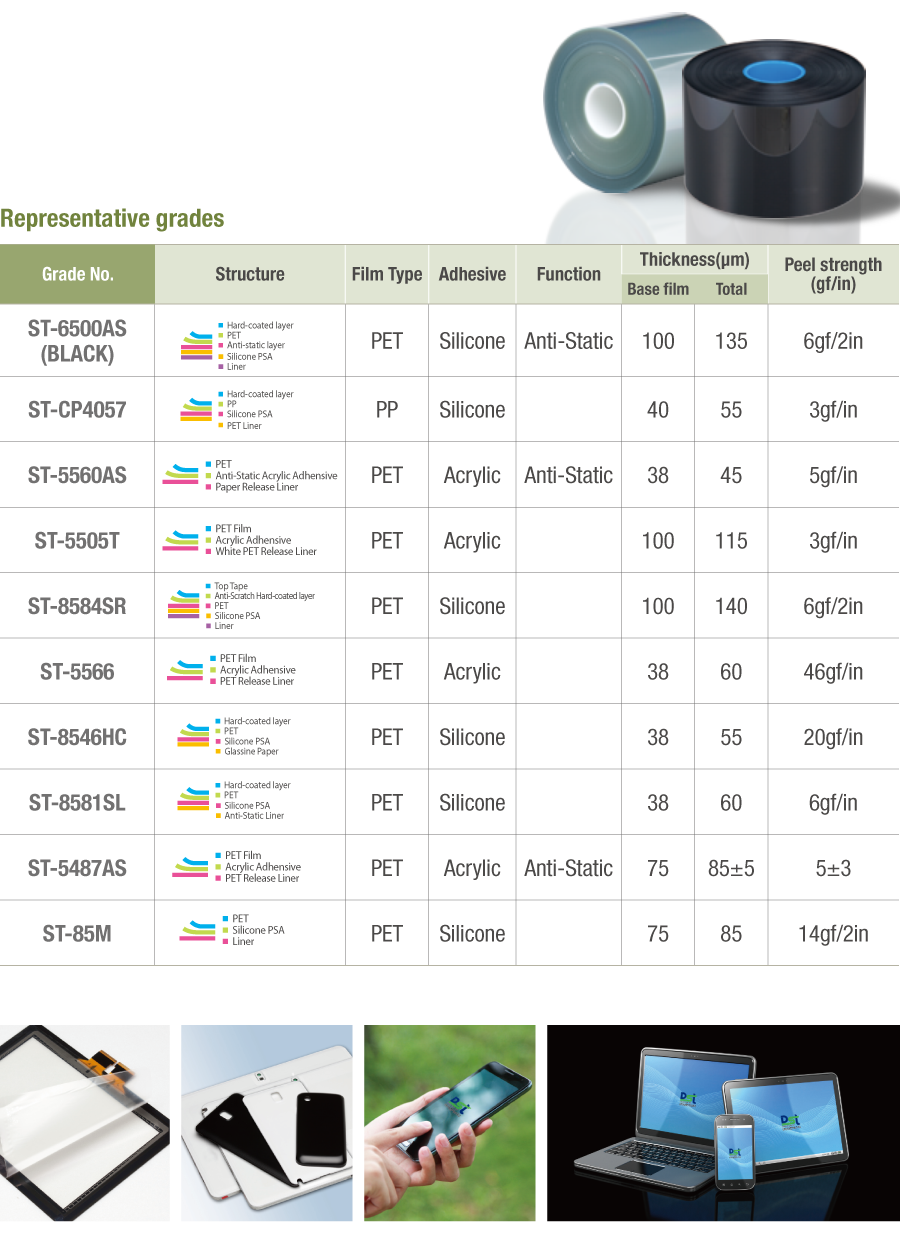900x1260 pixels.
Task: Select the ST-85M layer diagram icon
Action: [197, 930]
